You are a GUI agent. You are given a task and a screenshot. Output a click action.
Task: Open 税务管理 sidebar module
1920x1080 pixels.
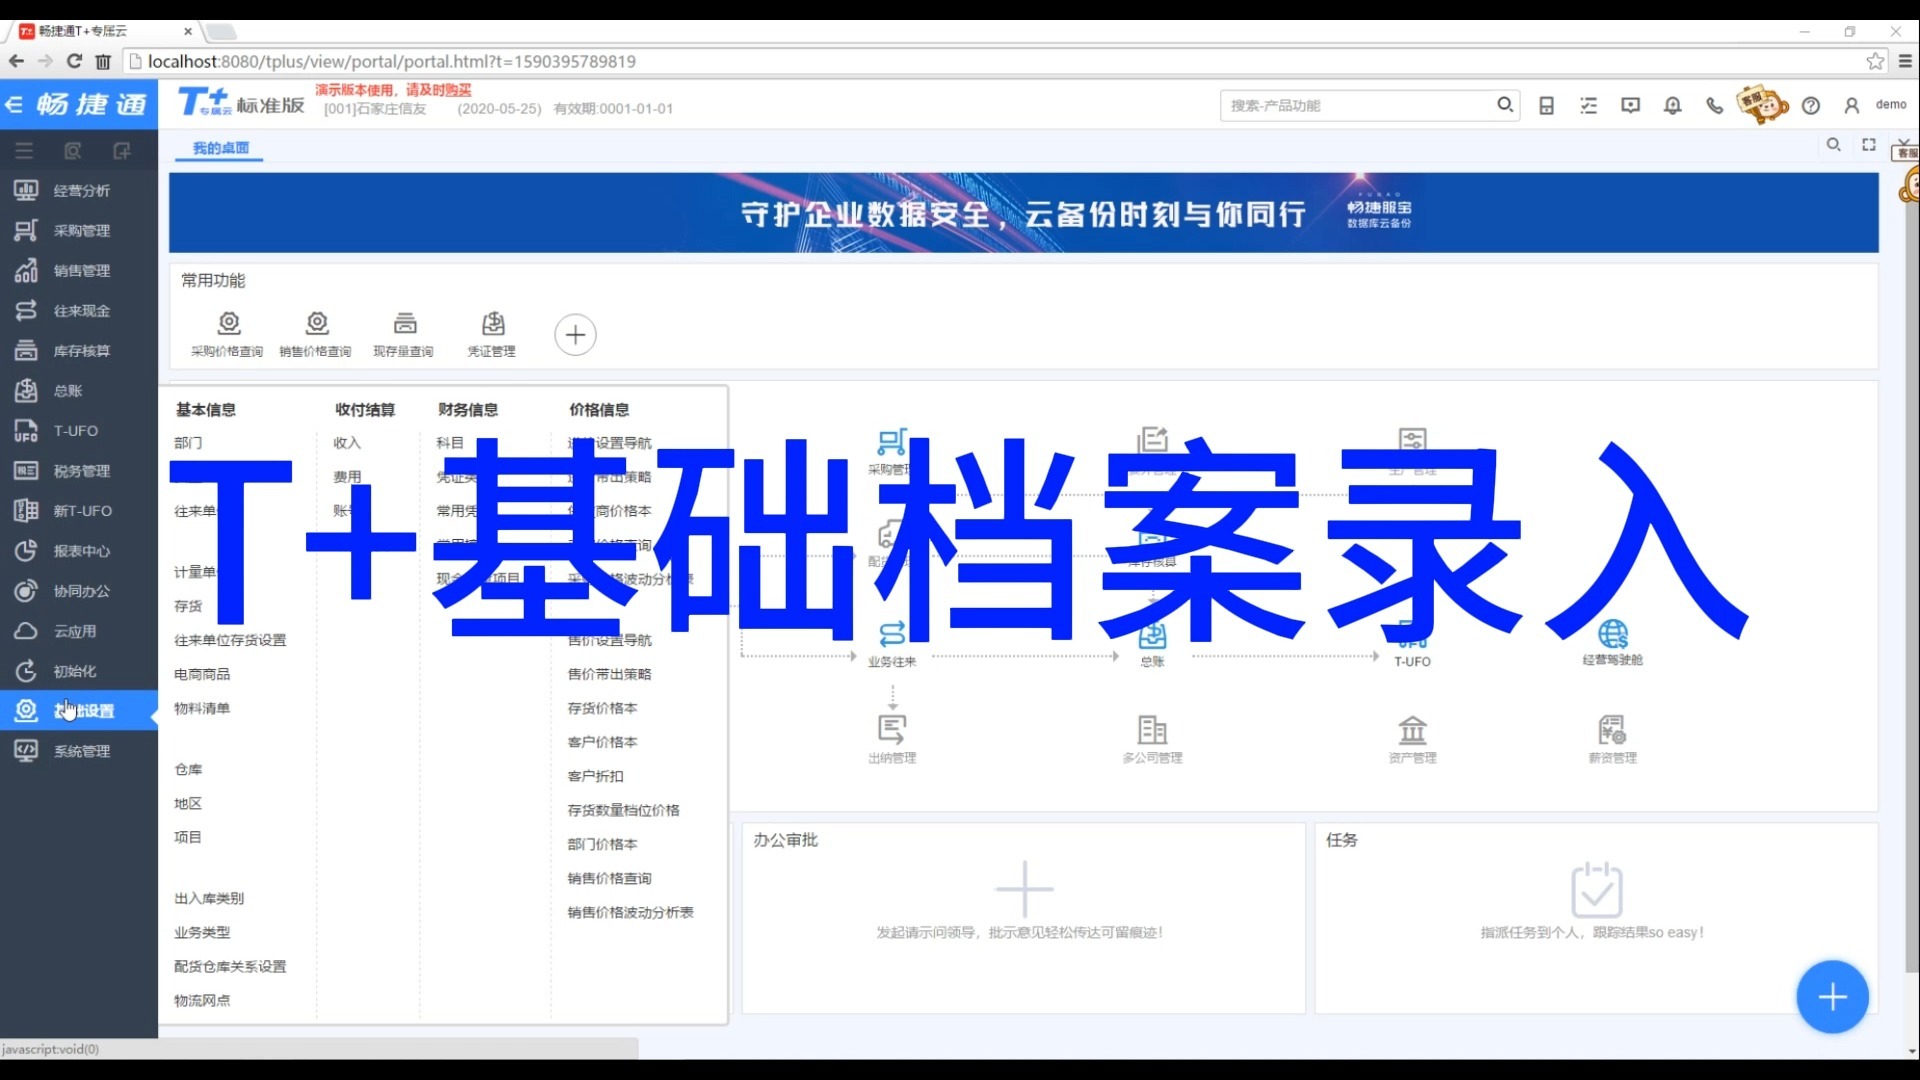pyautogui.click(x=80, y=470)
